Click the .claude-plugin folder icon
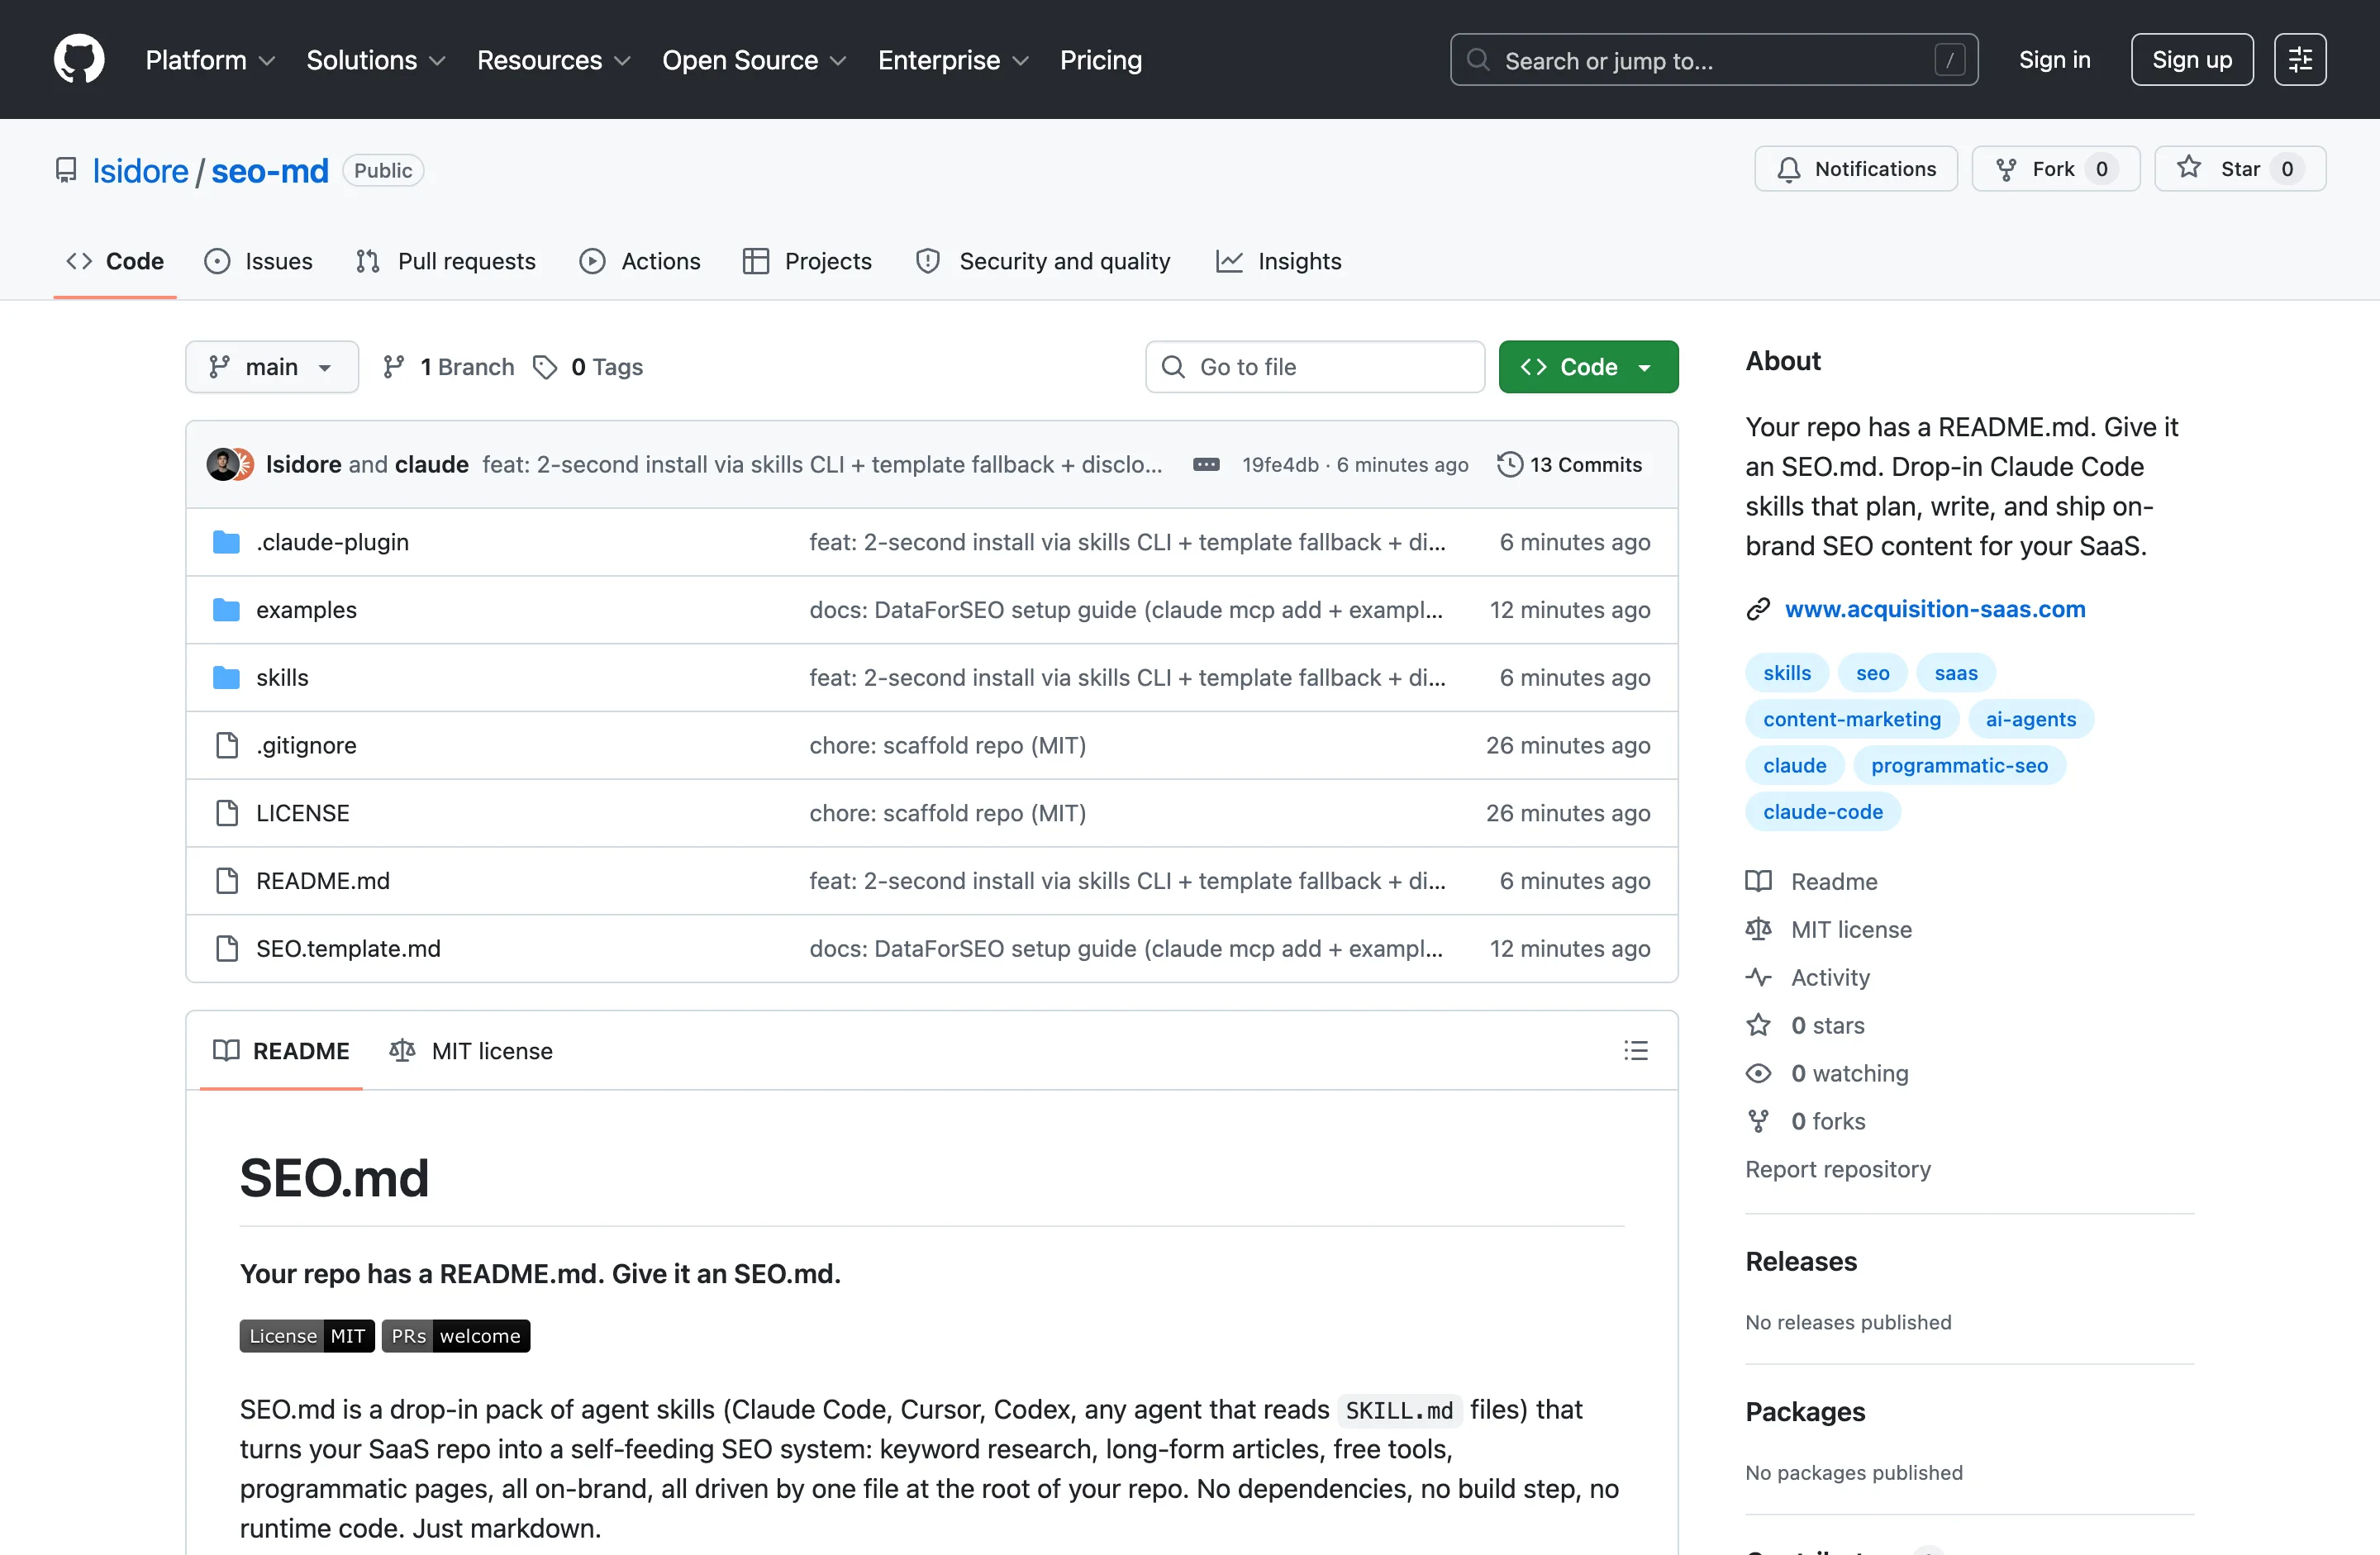2380x1555 pixels. pos(227,542)
